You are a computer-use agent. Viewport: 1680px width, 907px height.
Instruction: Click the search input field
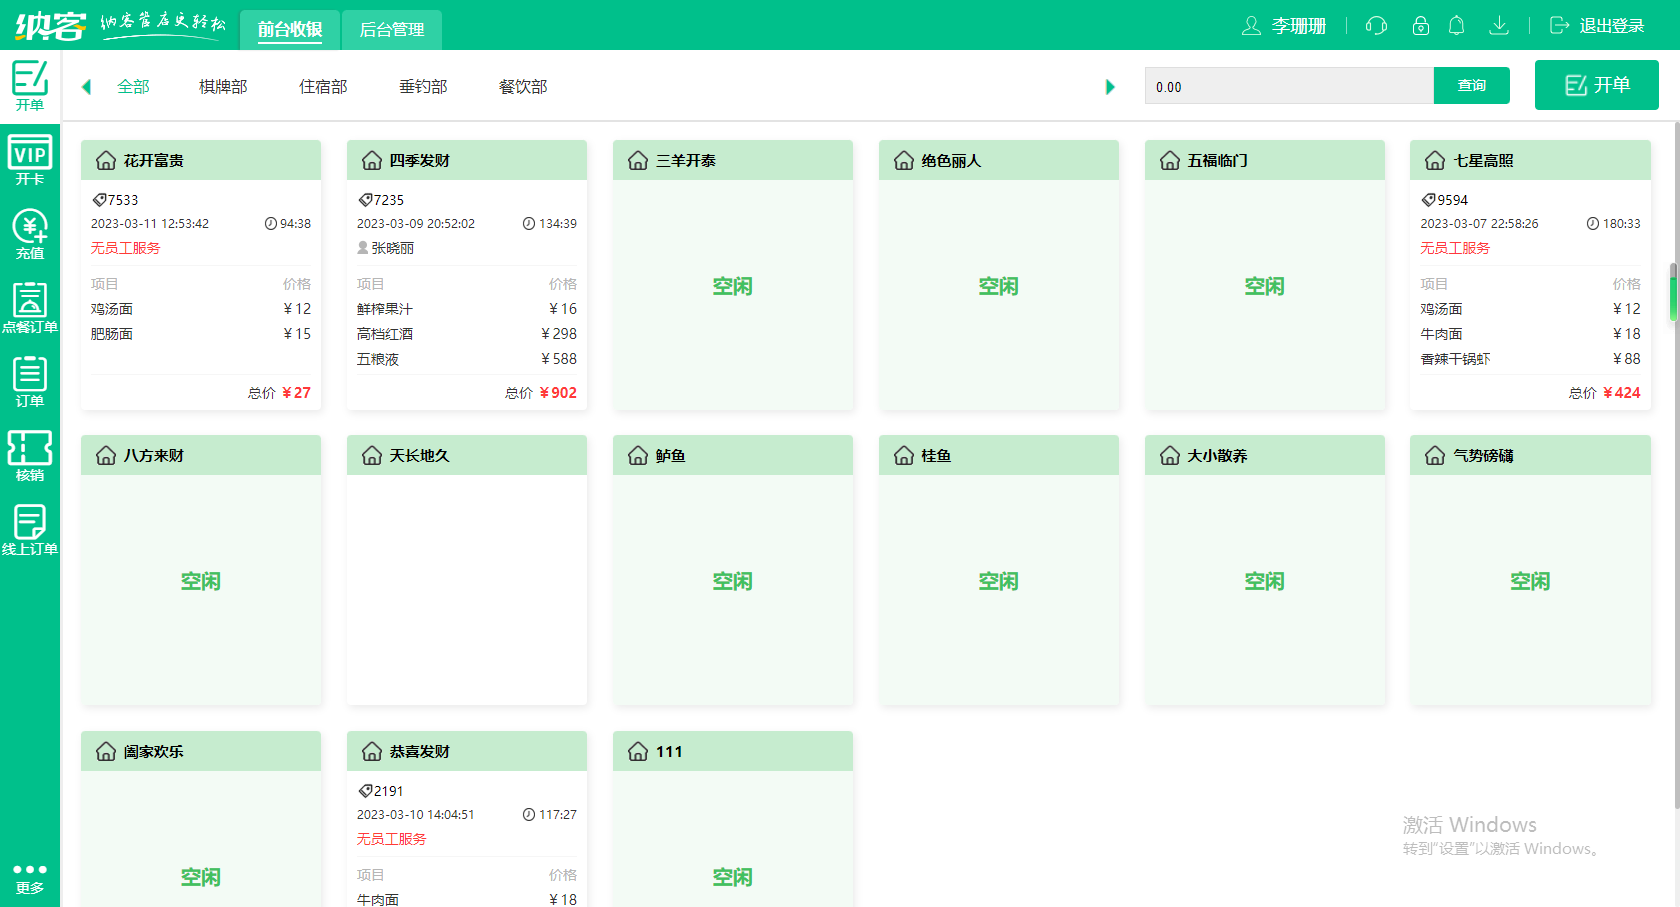pyautogui.click(x=1288, y=87)
